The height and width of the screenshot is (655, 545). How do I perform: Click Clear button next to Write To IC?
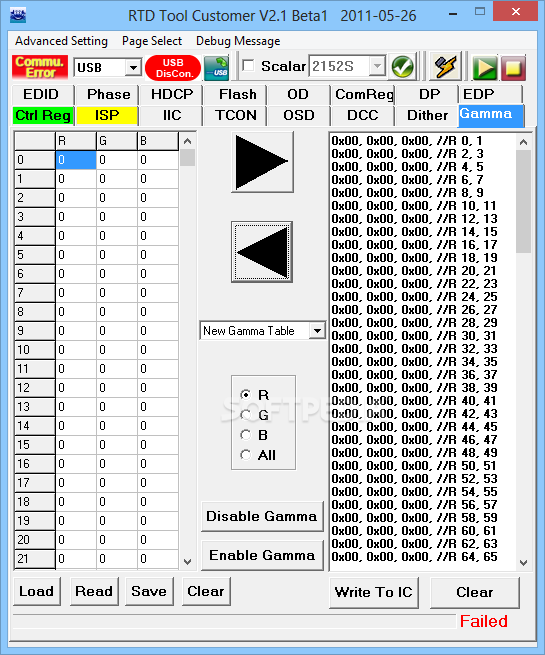click(474, 592)
